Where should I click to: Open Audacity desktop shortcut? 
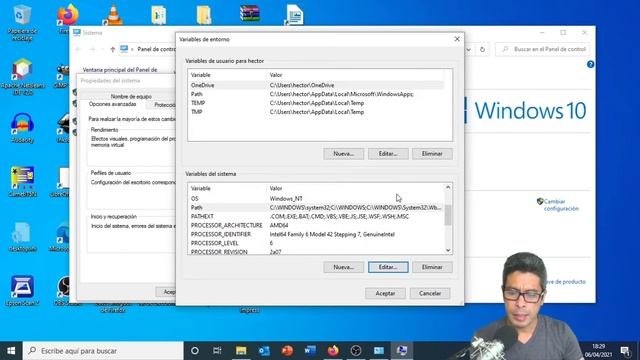click(22, 128)
